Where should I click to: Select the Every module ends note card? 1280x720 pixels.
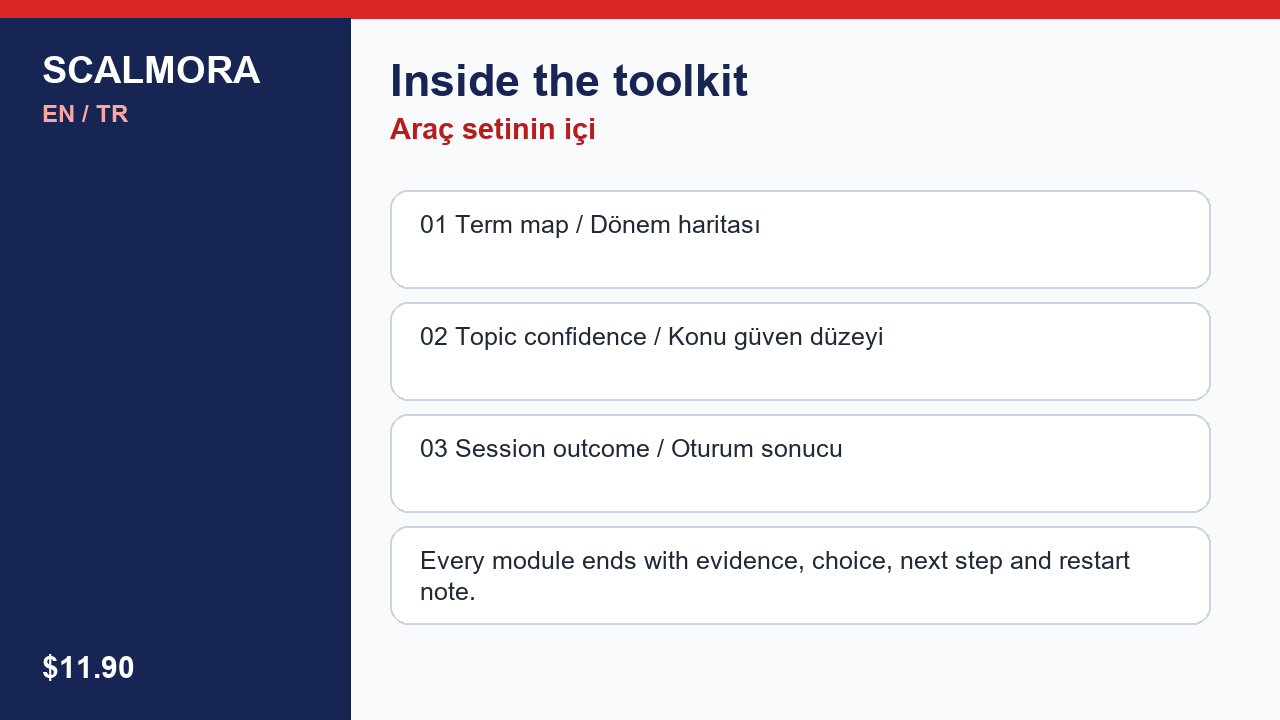(800, 575)
